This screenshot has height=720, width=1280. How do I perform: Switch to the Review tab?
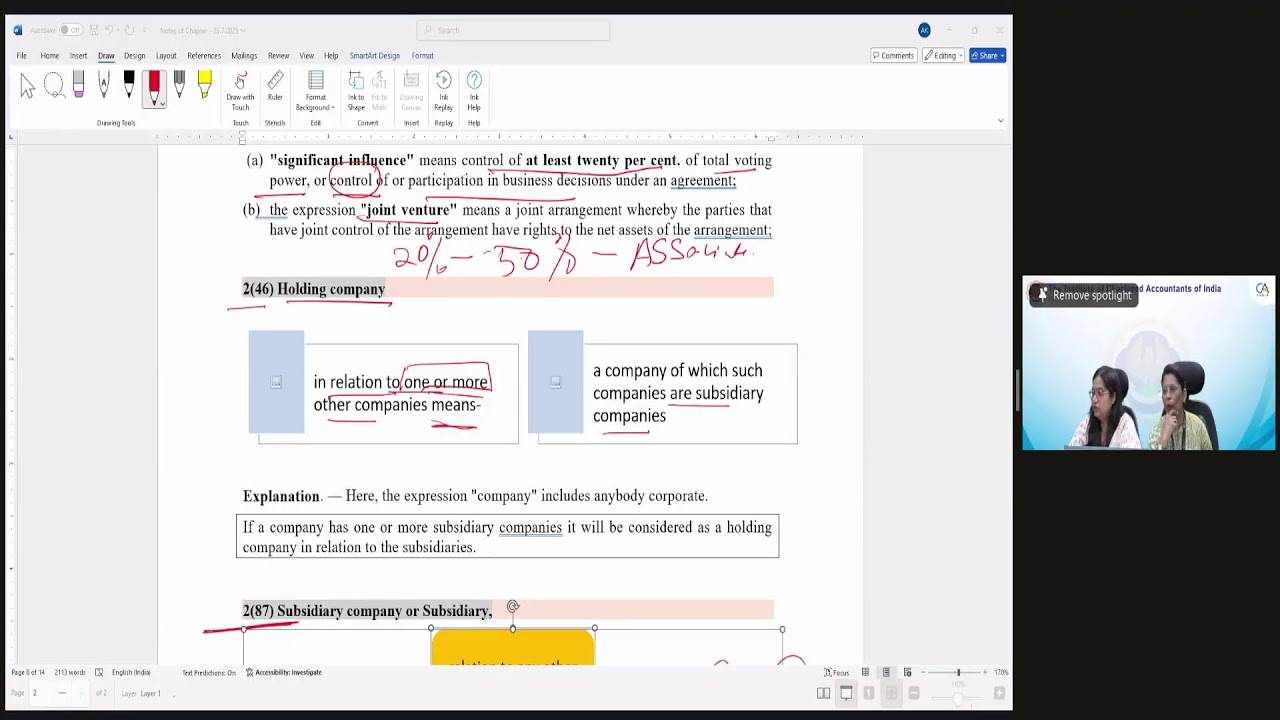(x=278, y=56)
